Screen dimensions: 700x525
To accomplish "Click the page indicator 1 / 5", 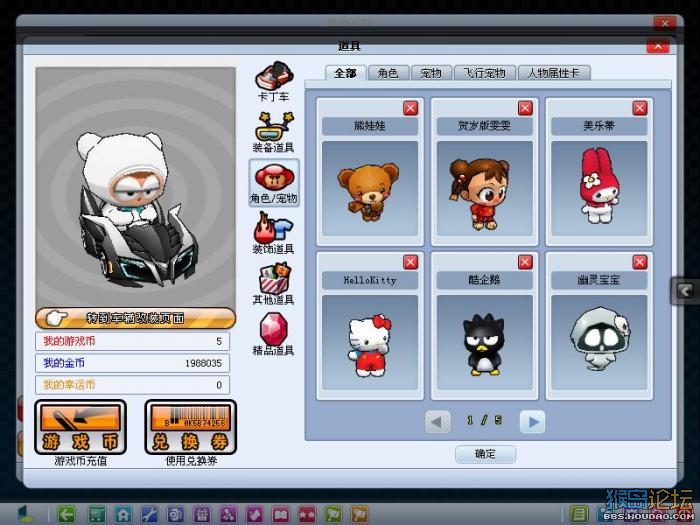I will coord(484,420).
